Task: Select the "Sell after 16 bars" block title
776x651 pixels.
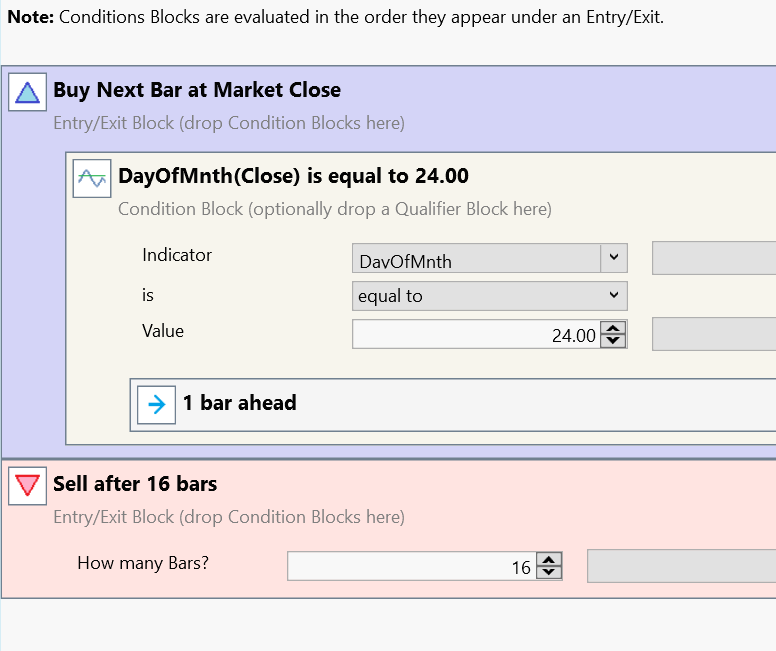Action: pos(135,484)
